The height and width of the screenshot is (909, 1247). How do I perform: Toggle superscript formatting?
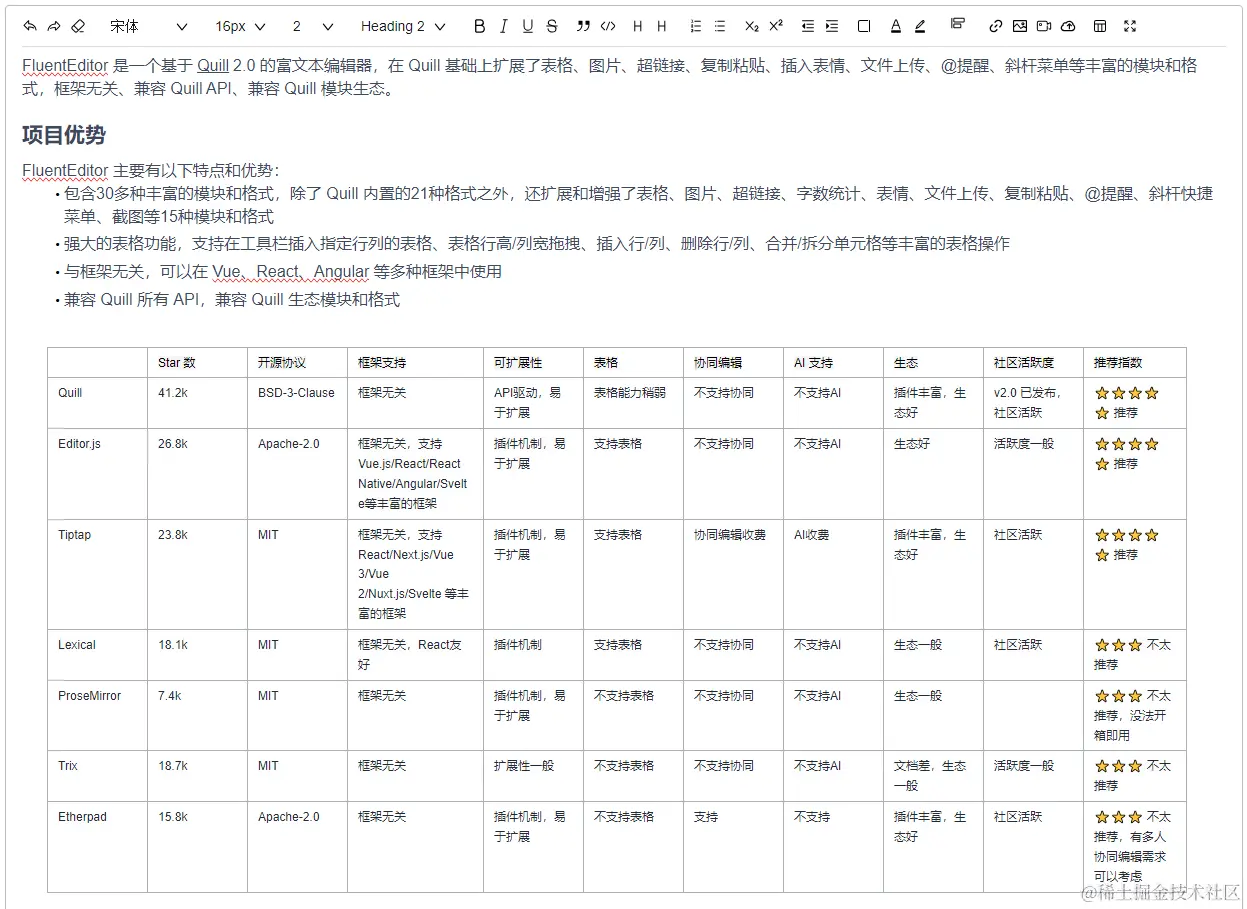point(776,26)
